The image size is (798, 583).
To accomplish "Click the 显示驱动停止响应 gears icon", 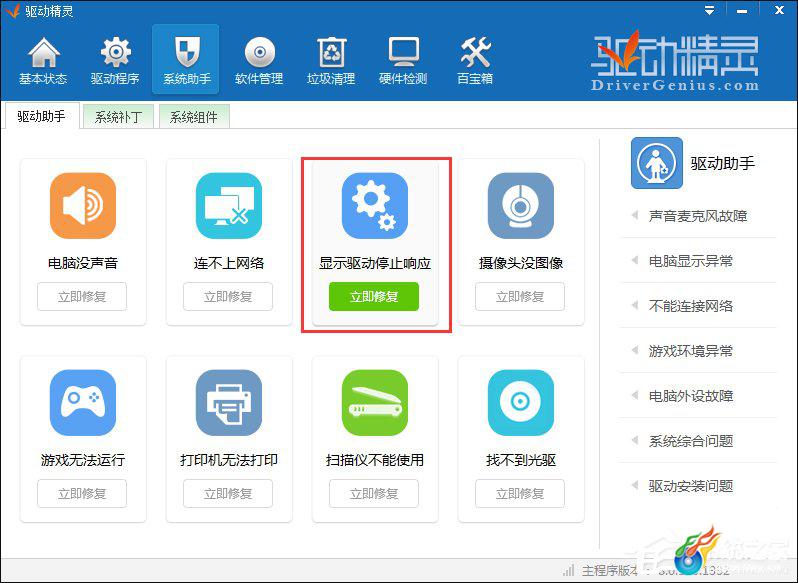I will coord(375,206).
